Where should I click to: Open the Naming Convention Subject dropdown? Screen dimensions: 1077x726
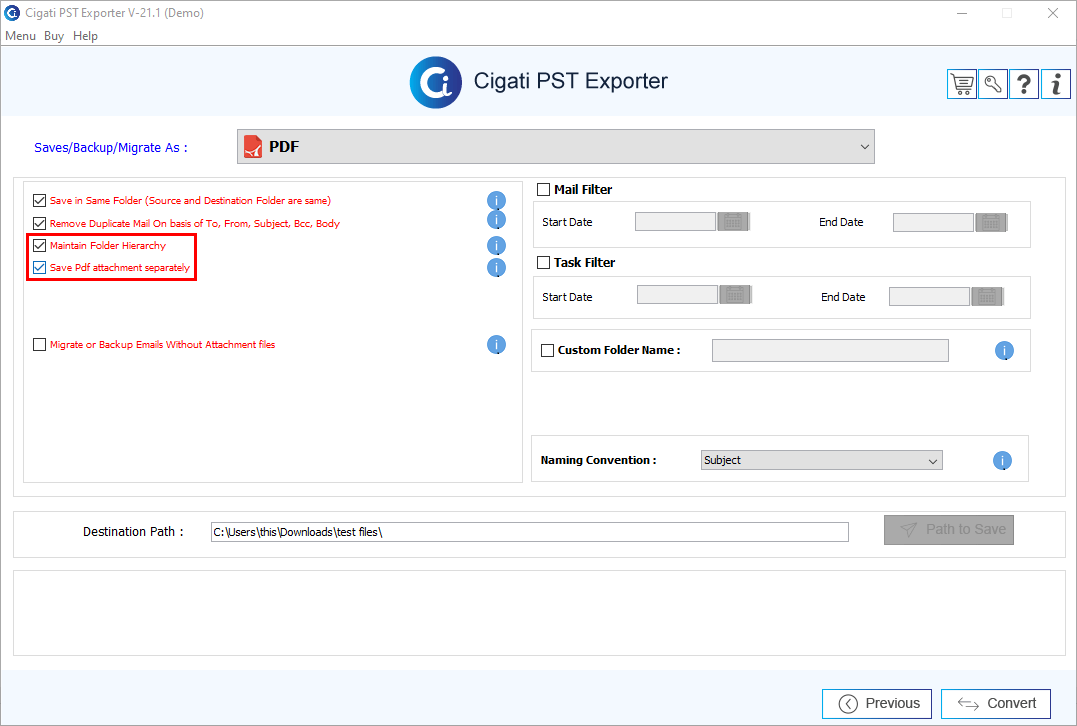(x=821, y=460)
